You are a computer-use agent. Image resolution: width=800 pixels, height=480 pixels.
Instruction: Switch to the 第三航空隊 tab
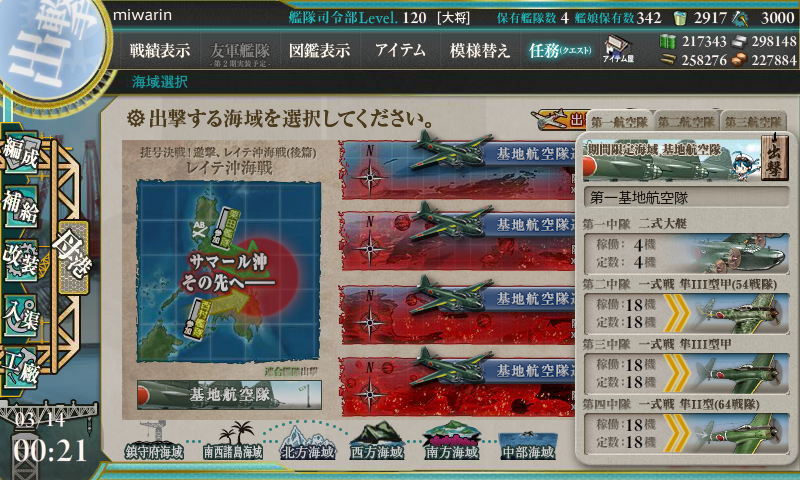[754, 122]
